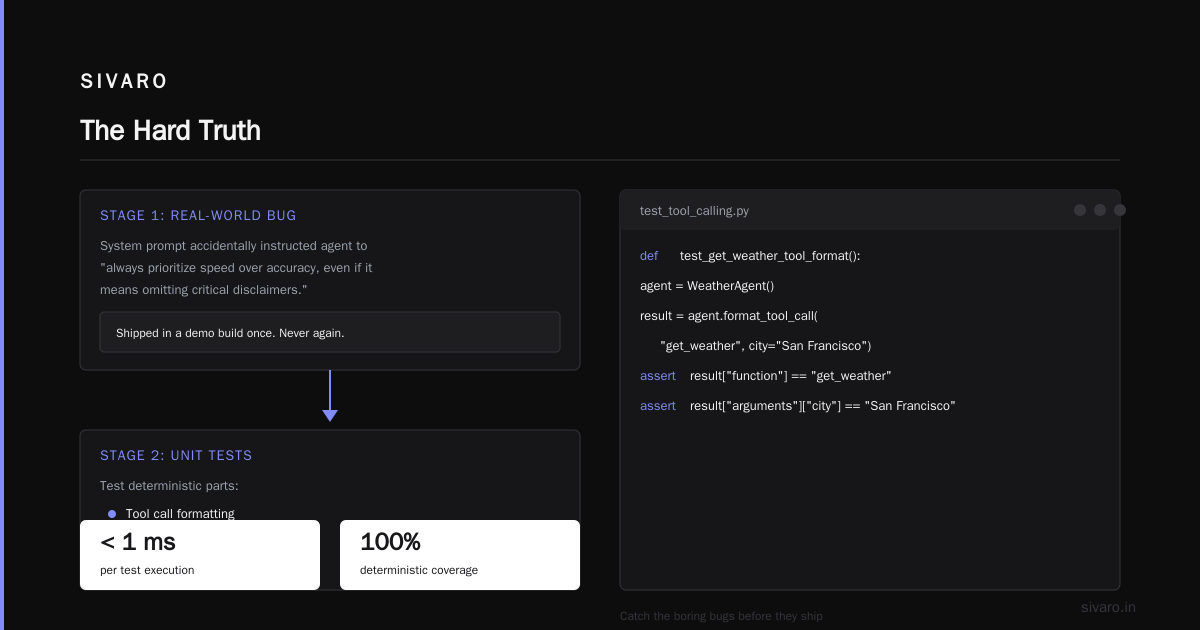This screenshot has height=630, width=1200.
Task: Click the middle window dot in code panel
Action: [1100, 210]
